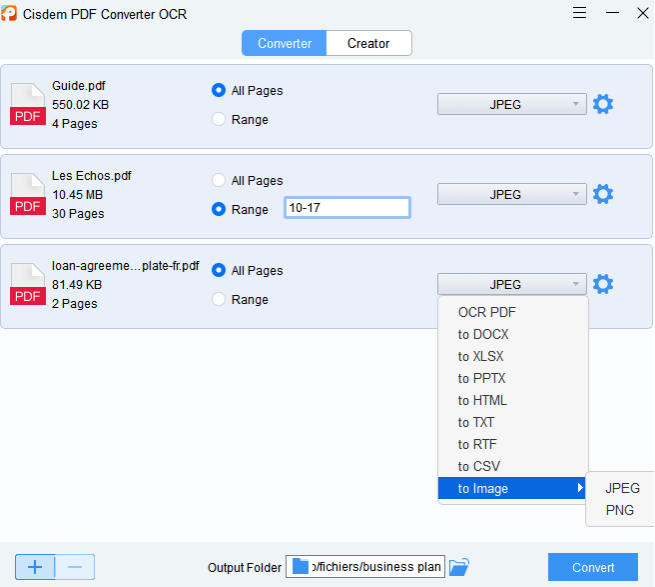Choose to XLSX from format menu
This screenshot has height=587, width=655.
click(513, 356)
